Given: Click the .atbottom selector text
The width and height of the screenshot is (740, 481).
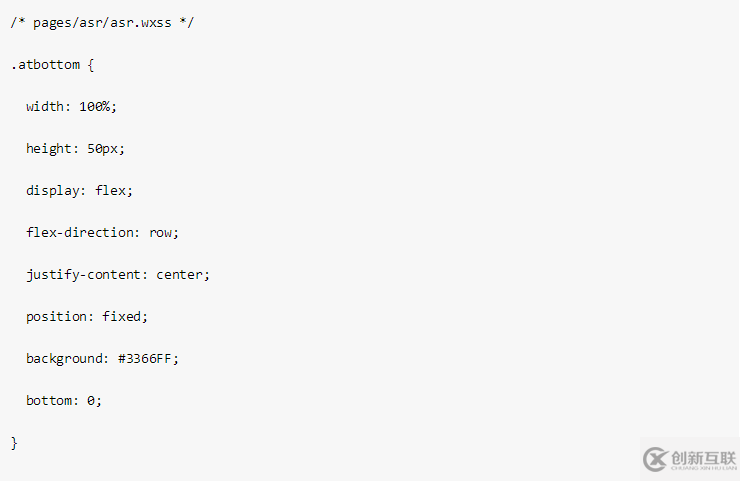Looking at the screenshot, I should click(x=45, y=65).
